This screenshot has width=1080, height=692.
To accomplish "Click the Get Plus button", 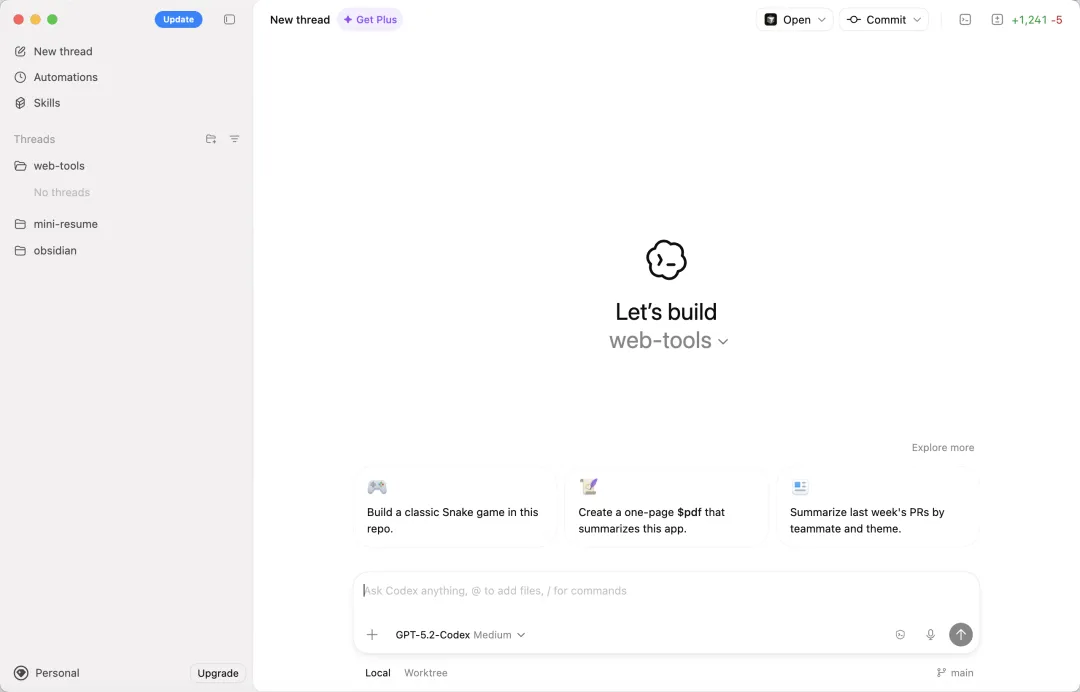I will (x=371, y=19).
